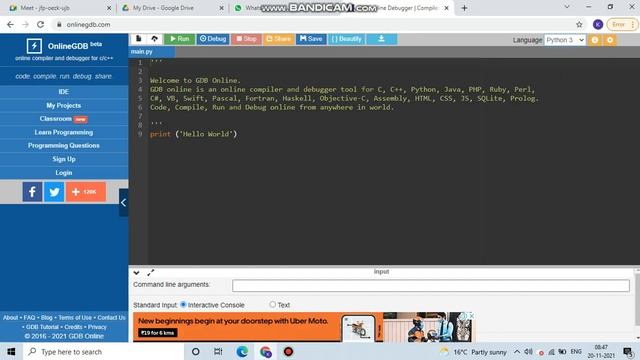Close the Uber Moto advertisement

pos(471,316)
